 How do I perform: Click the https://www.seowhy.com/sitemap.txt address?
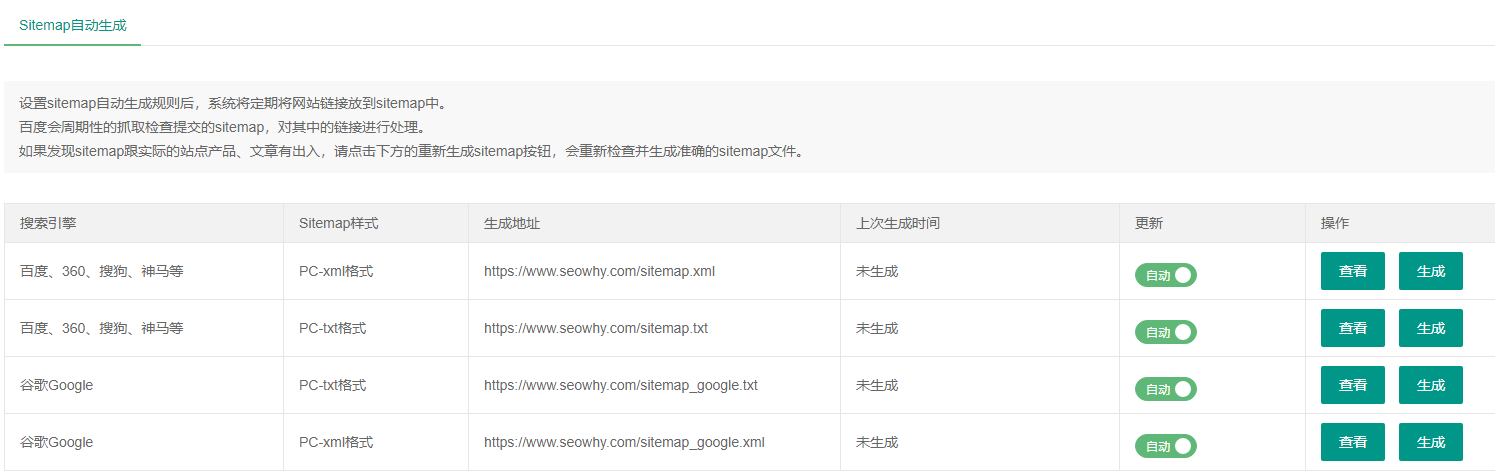(x=596, y=328)
